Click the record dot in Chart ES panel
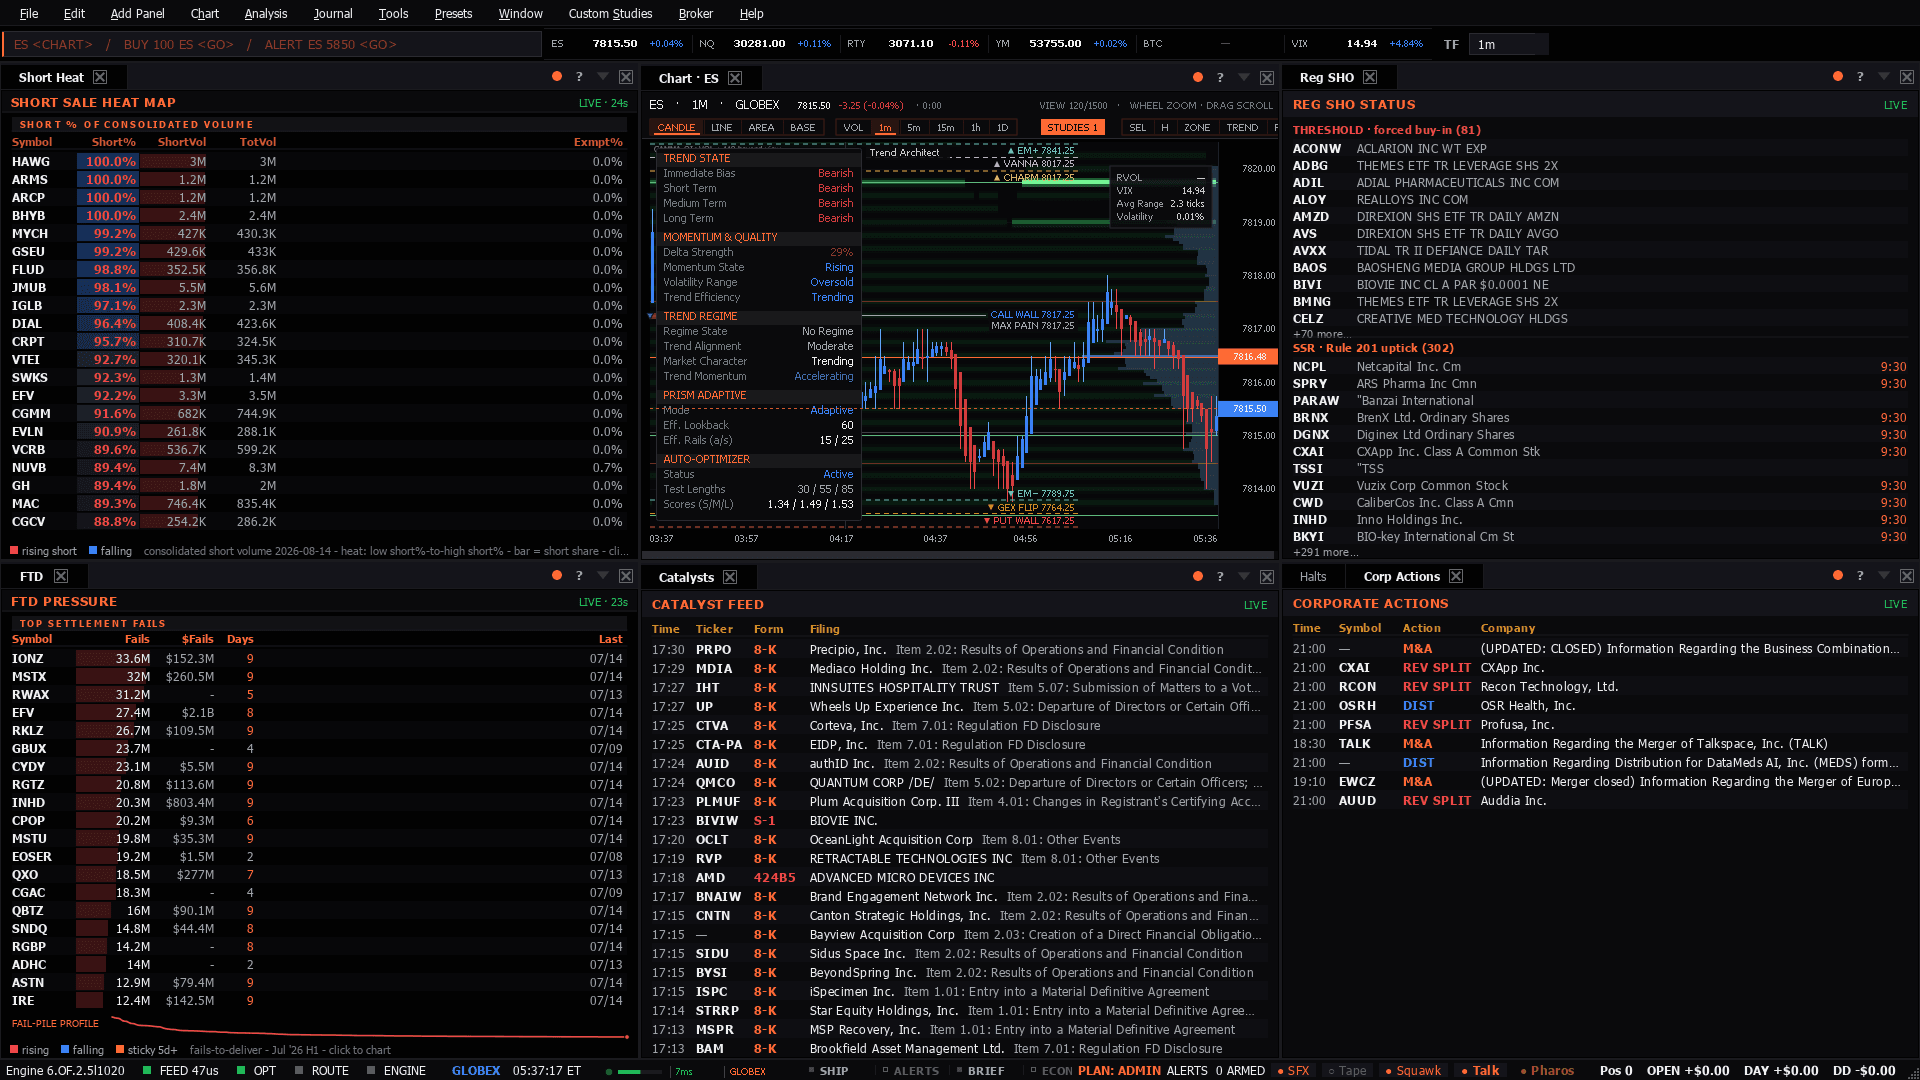 [1198, 78]
